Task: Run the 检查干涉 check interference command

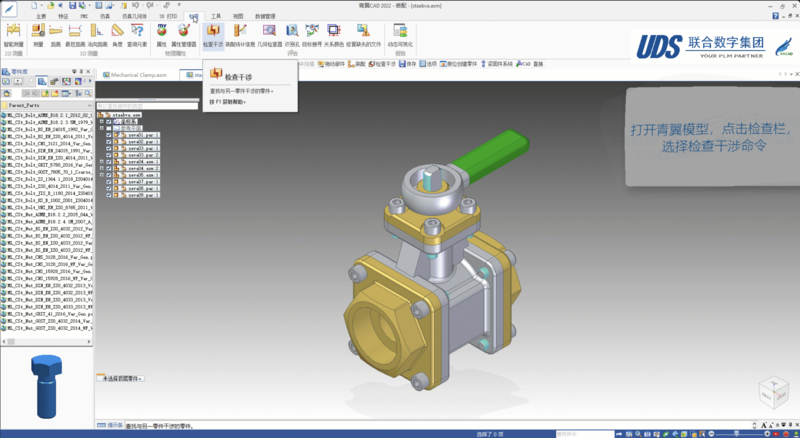Action: click(213, 35)
